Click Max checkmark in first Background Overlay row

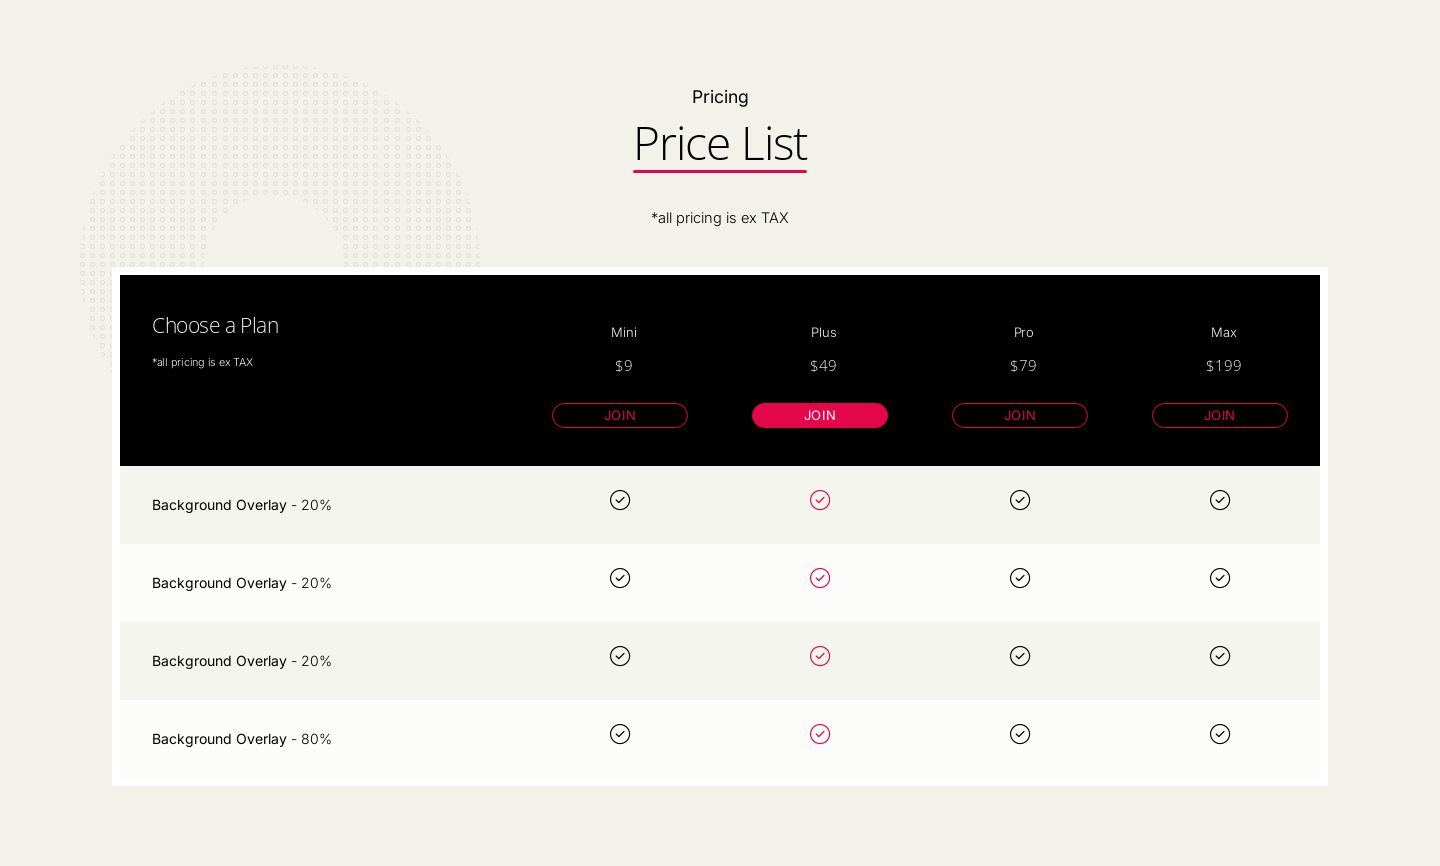click(x=1220, y=500)
